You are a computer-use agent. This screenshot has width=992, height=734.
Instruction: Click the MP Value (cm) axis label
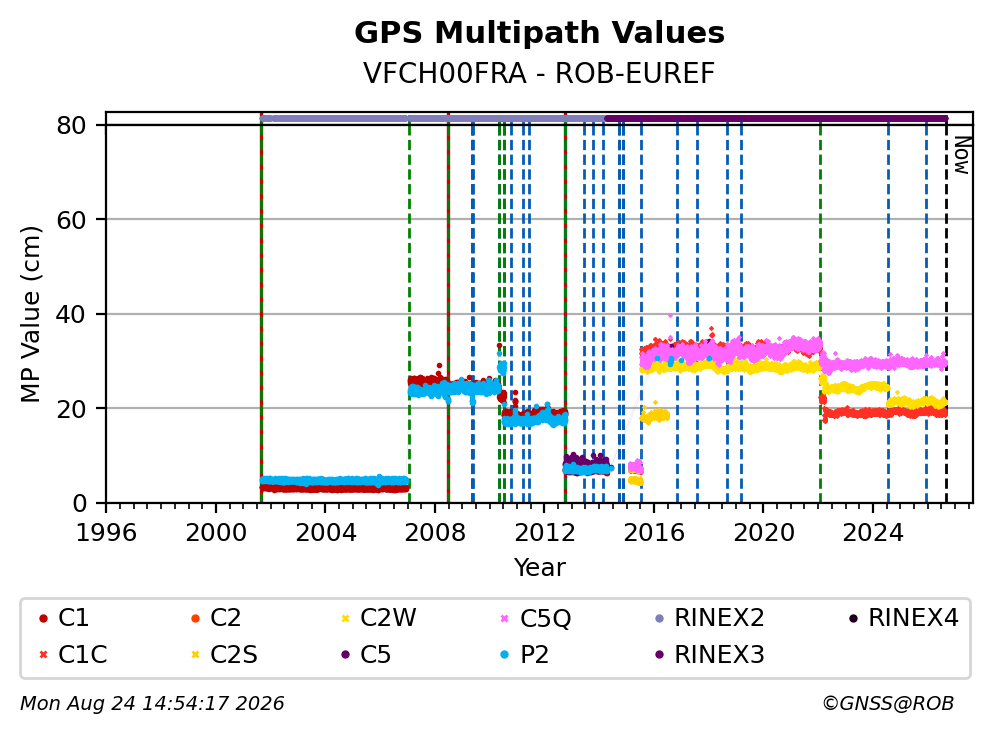[x=30, y=314]
